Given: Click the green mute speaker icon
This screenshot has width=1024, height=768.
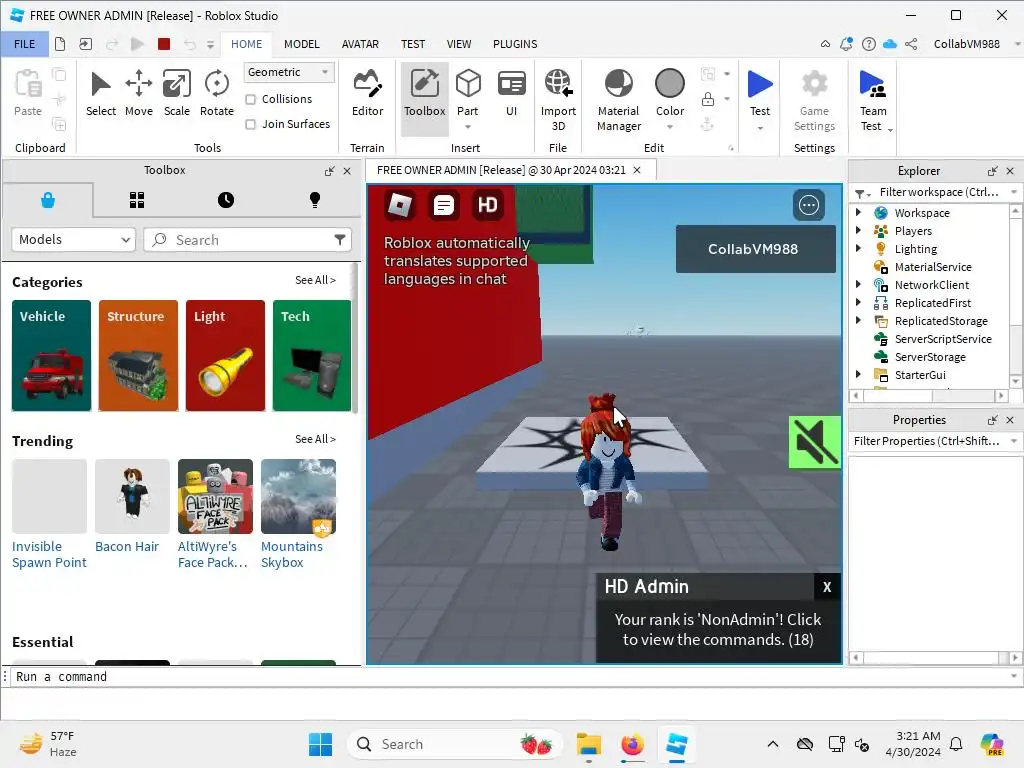Looking at the screenshot, I should click(814, 442).
